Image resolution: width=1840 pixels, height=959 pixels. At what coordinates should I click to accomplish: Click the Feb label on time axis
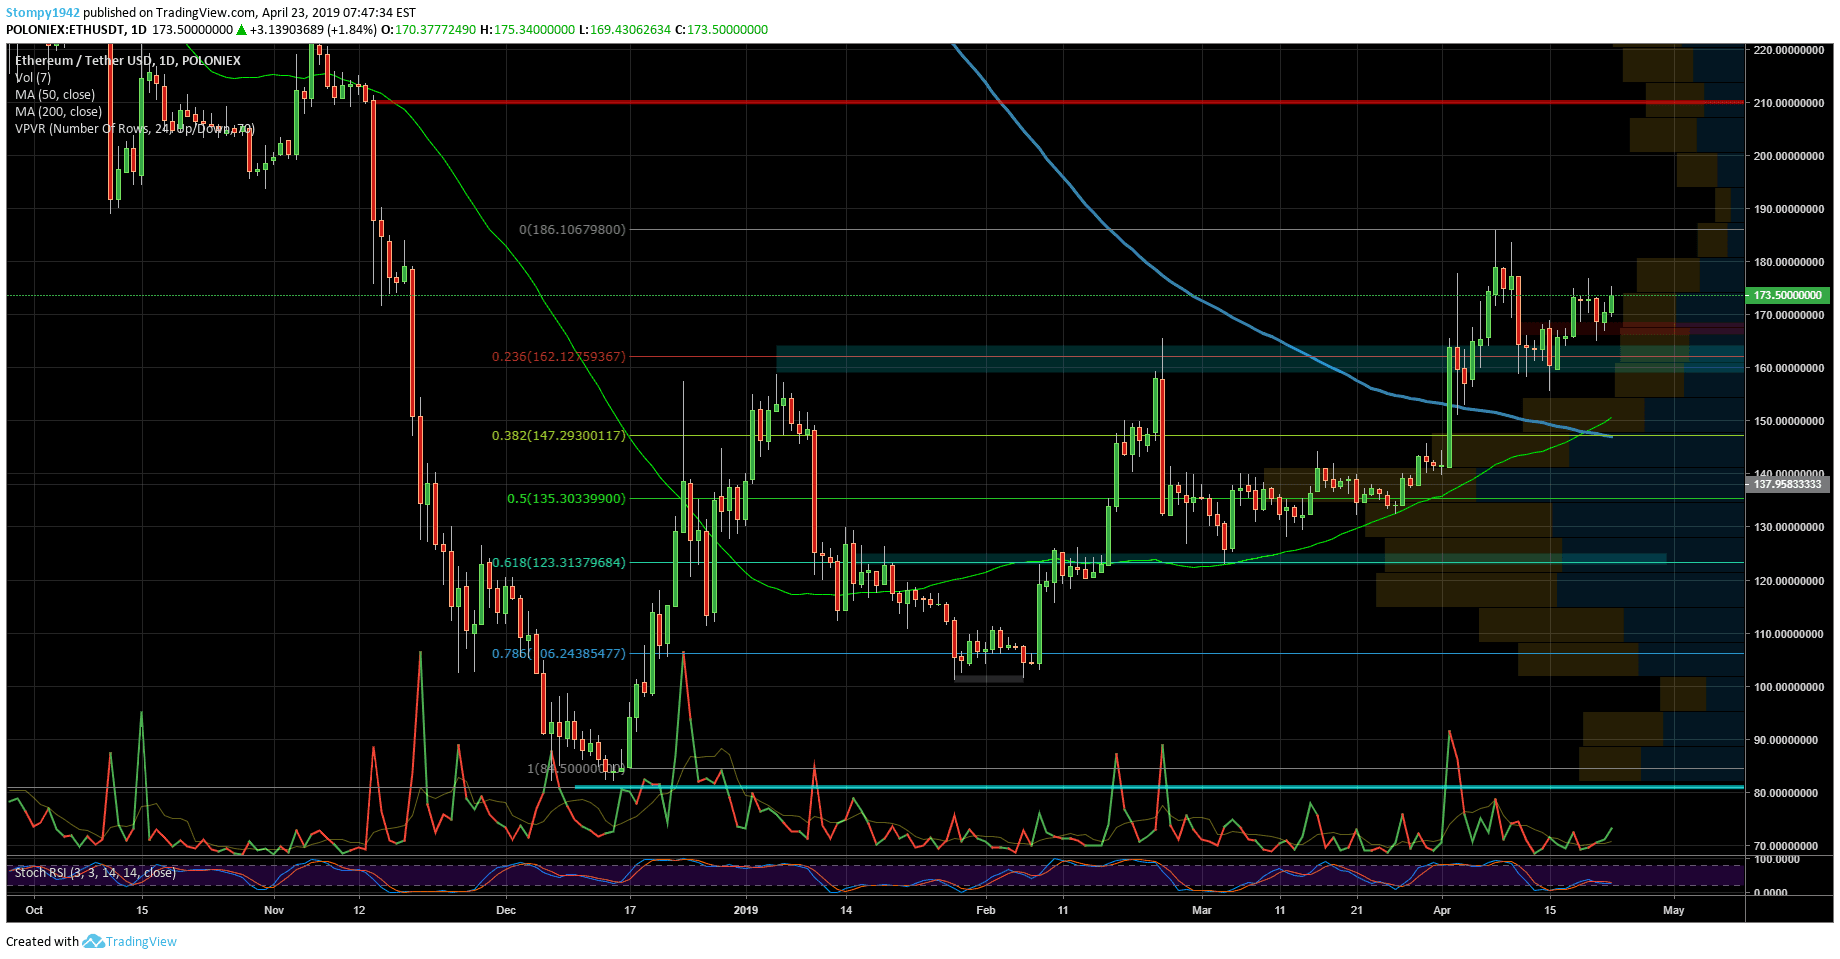[986, 910]
